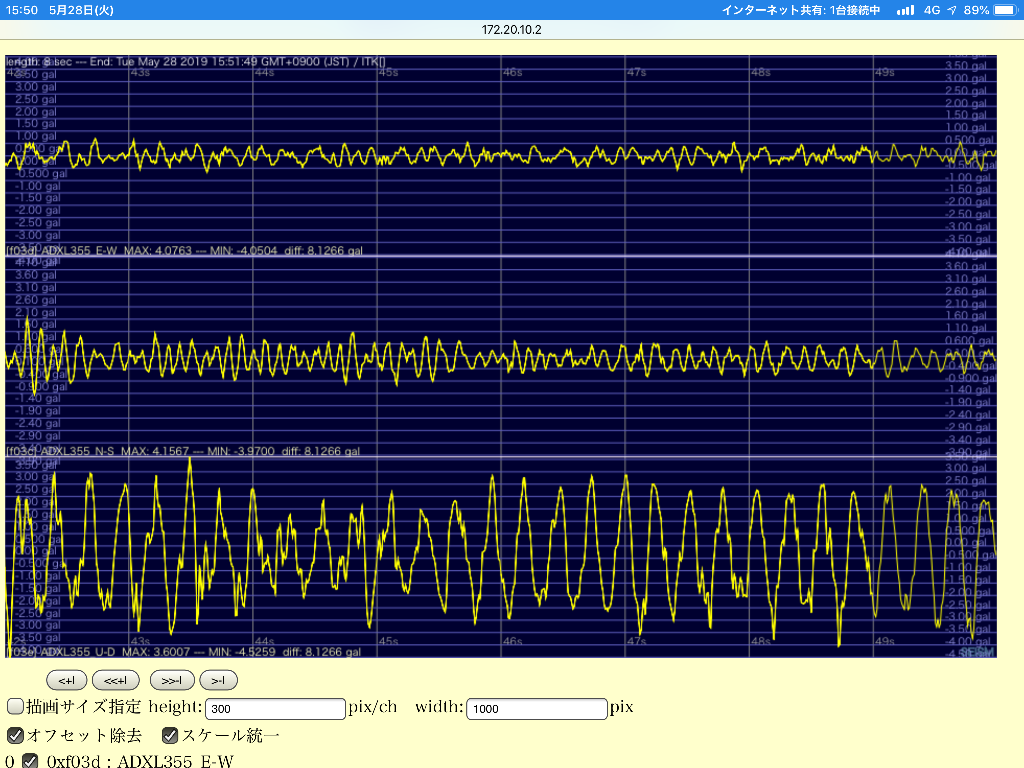Click the 'pix/ch' unit text
Image resolution: width=1024 pixels, height=768 pixels.
(372, 707)
